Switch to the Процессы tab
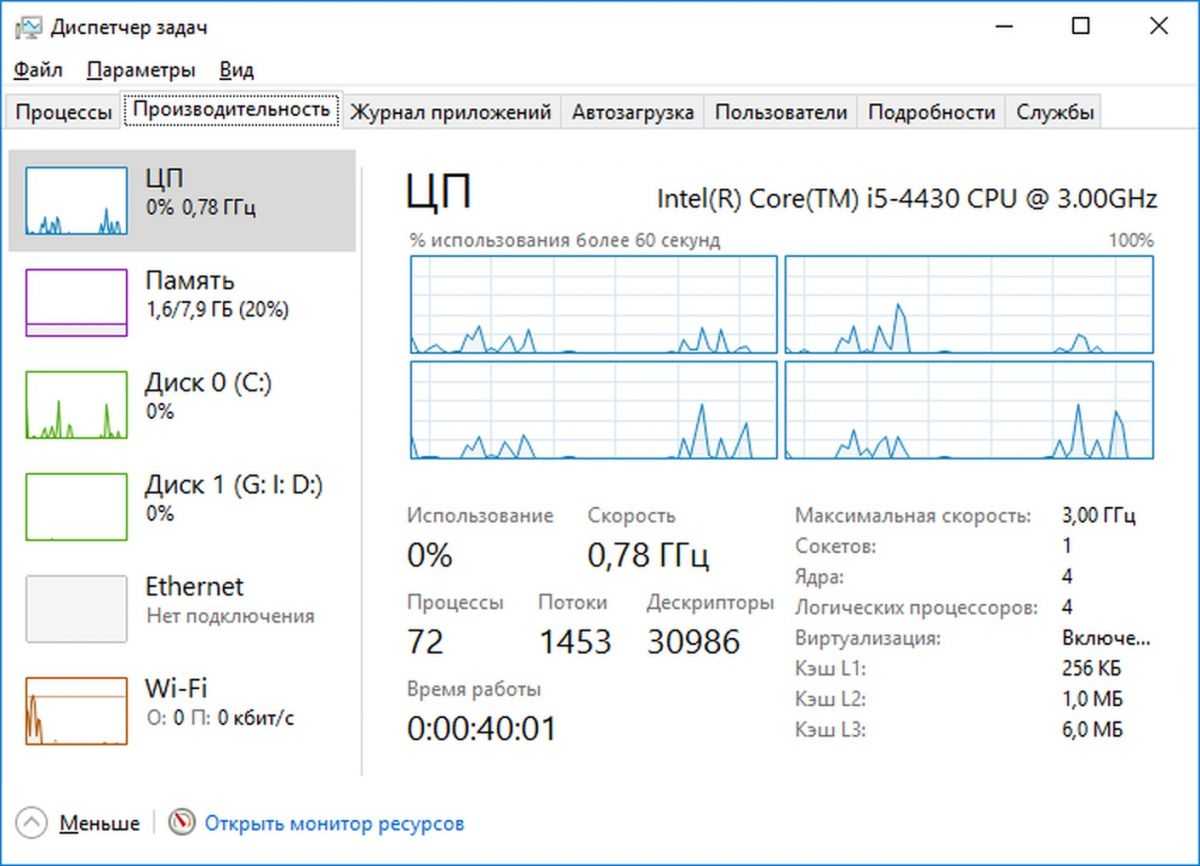Screen dimensions: 1200x866 [63, 112]
